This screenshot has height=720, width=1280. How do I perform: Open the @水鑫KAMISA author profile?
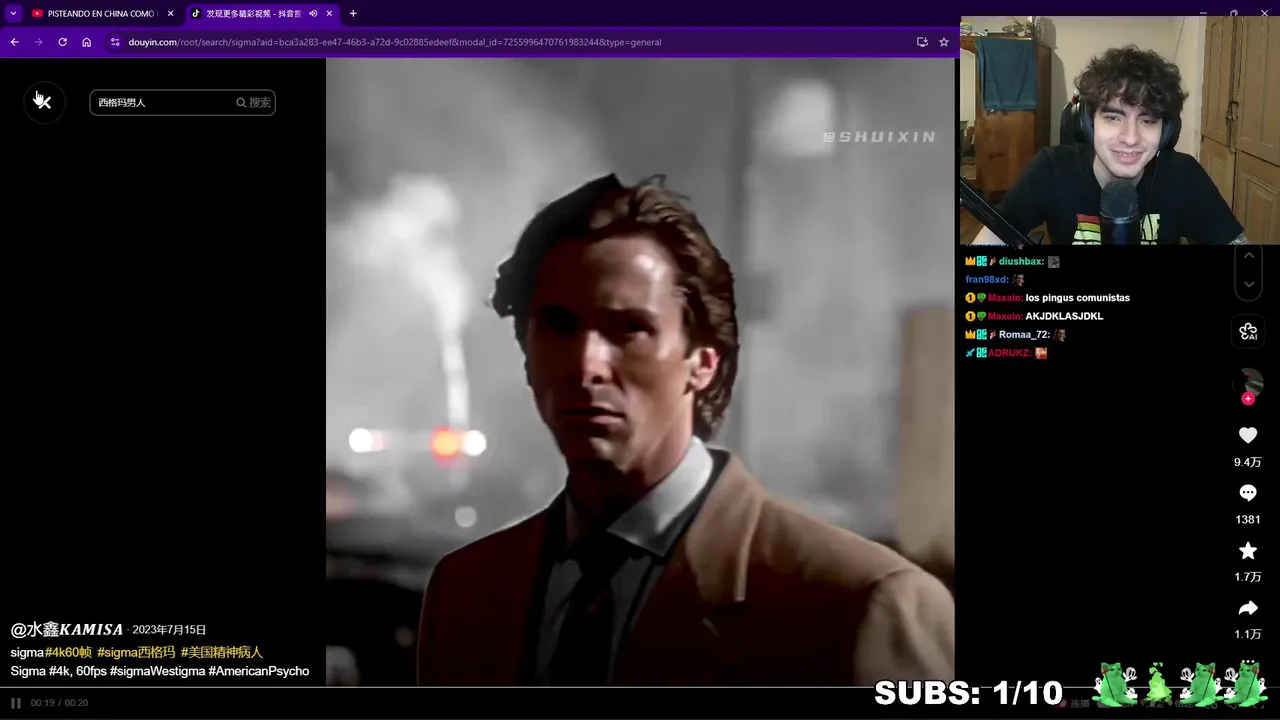[67, 629]
